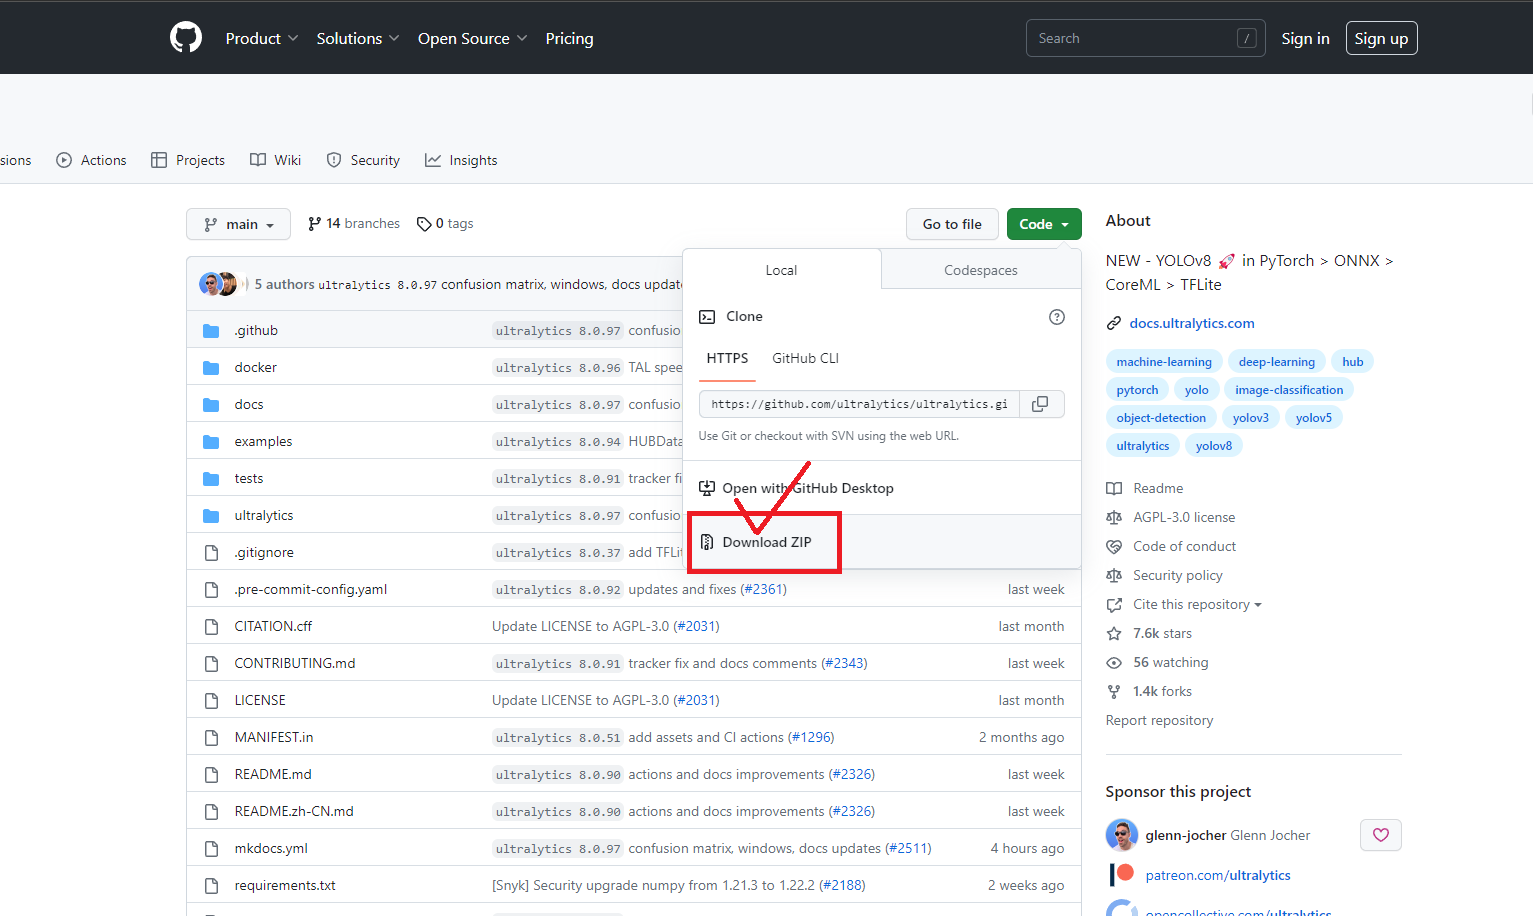The width and height of the screenshot is (1533, 916).
Task: Open the main branch selector dropdown
Action: coord(238,224)
